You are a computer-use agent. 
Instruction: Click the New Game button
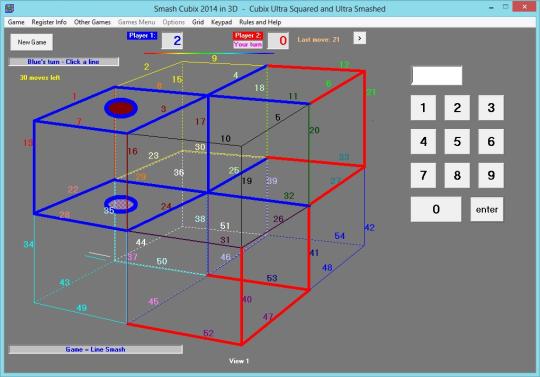[32, 42]
